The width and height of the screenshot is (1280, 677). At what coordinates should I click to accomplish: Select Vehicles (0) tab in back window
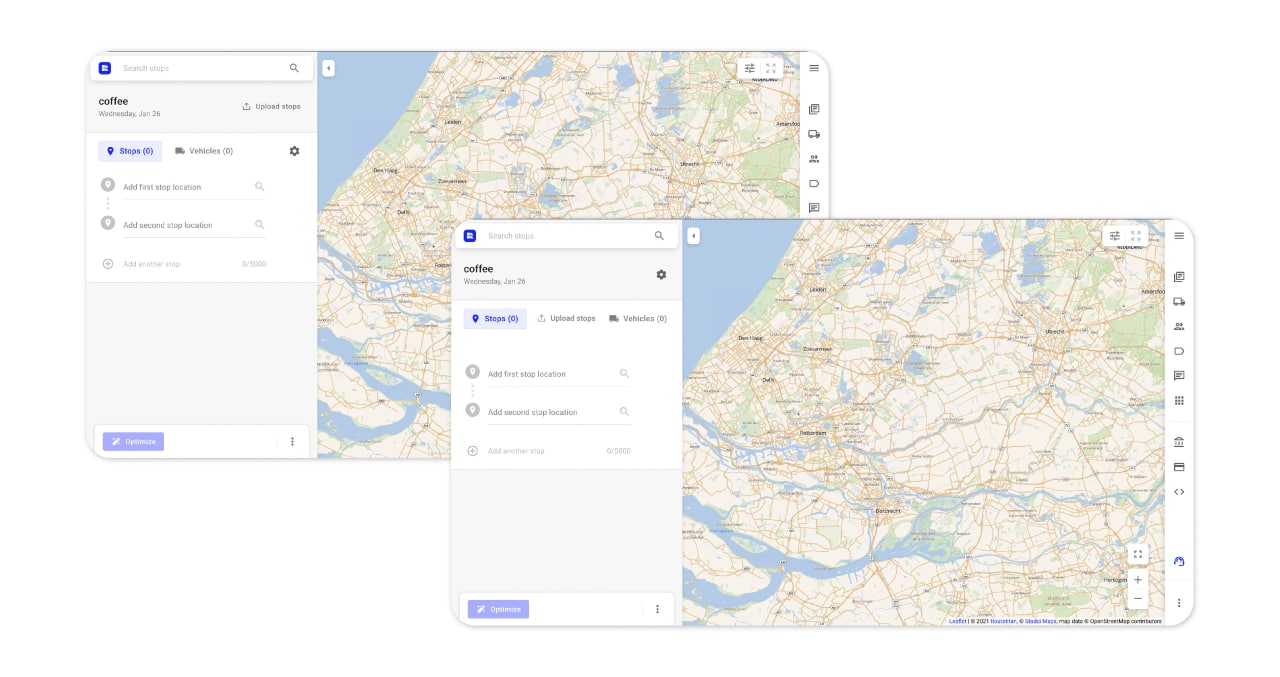coord(204,151)
